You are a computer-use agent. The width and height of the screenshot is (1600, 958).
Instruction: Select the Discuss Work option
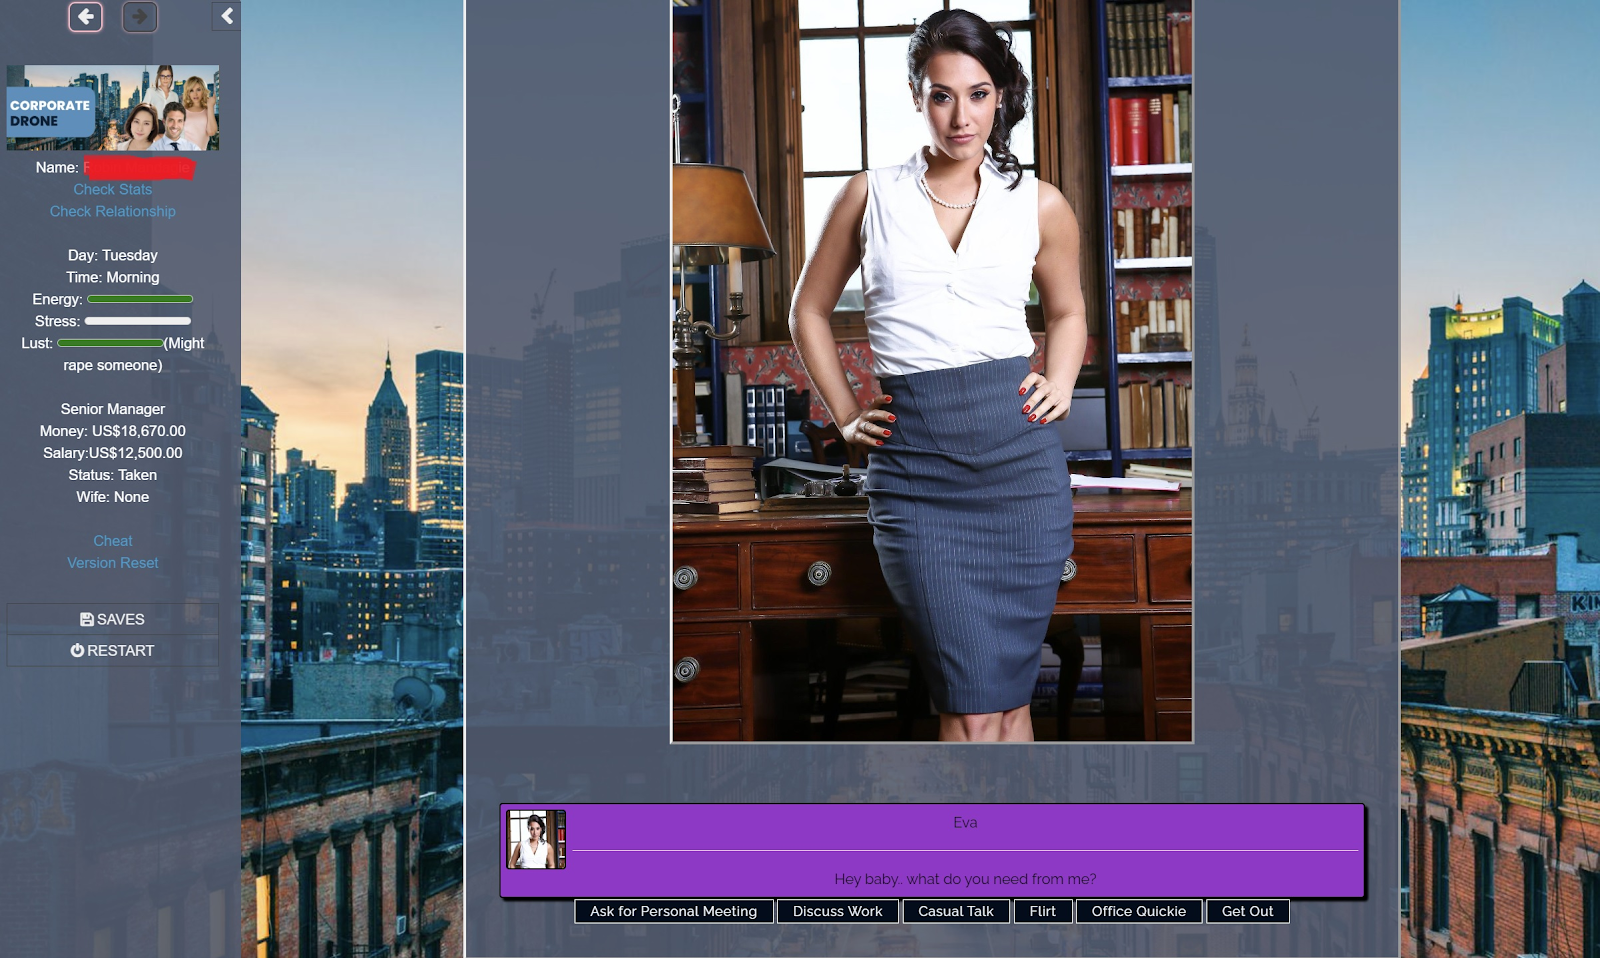838,911
